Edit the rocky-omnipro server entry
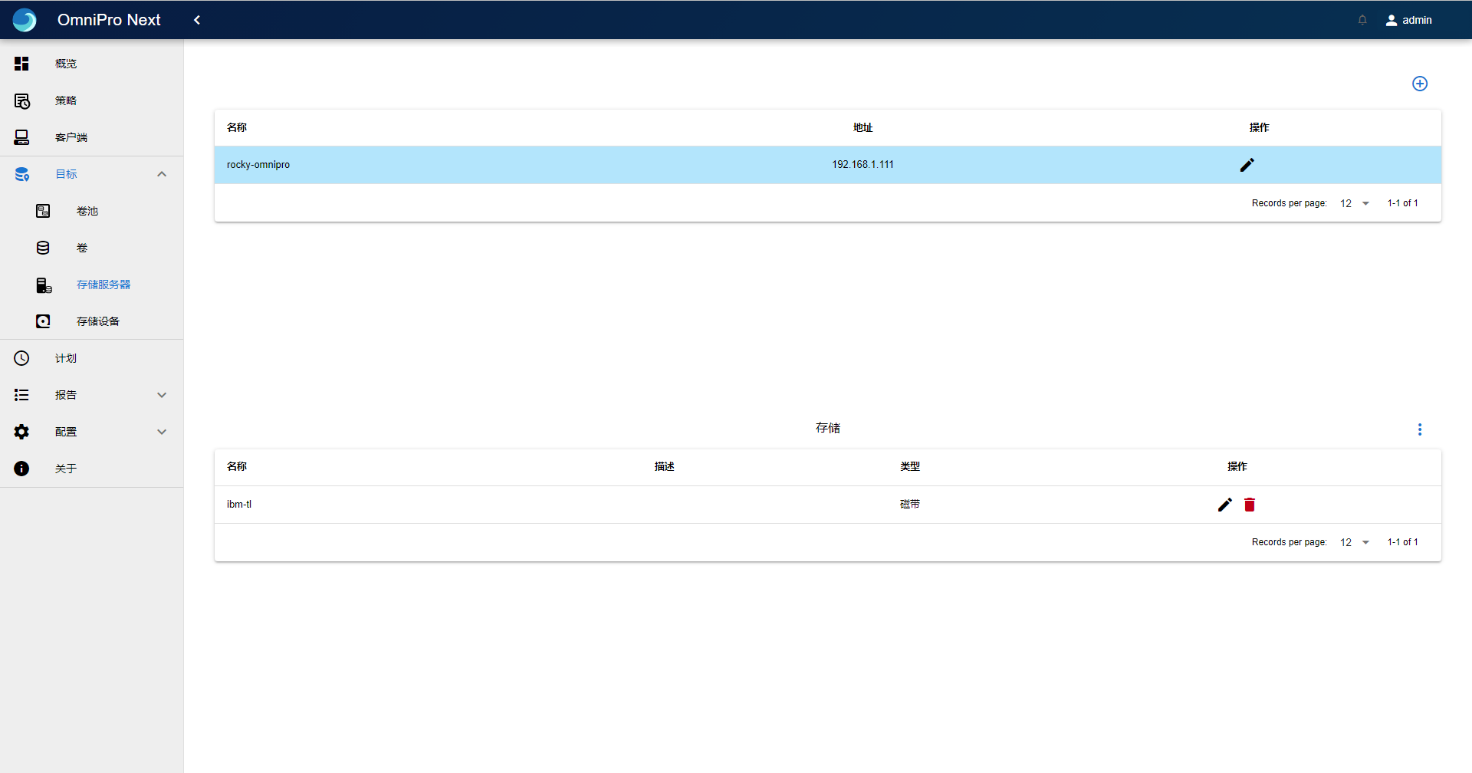The height and width of the screenshot is (773, 1472). (1246, 165)
